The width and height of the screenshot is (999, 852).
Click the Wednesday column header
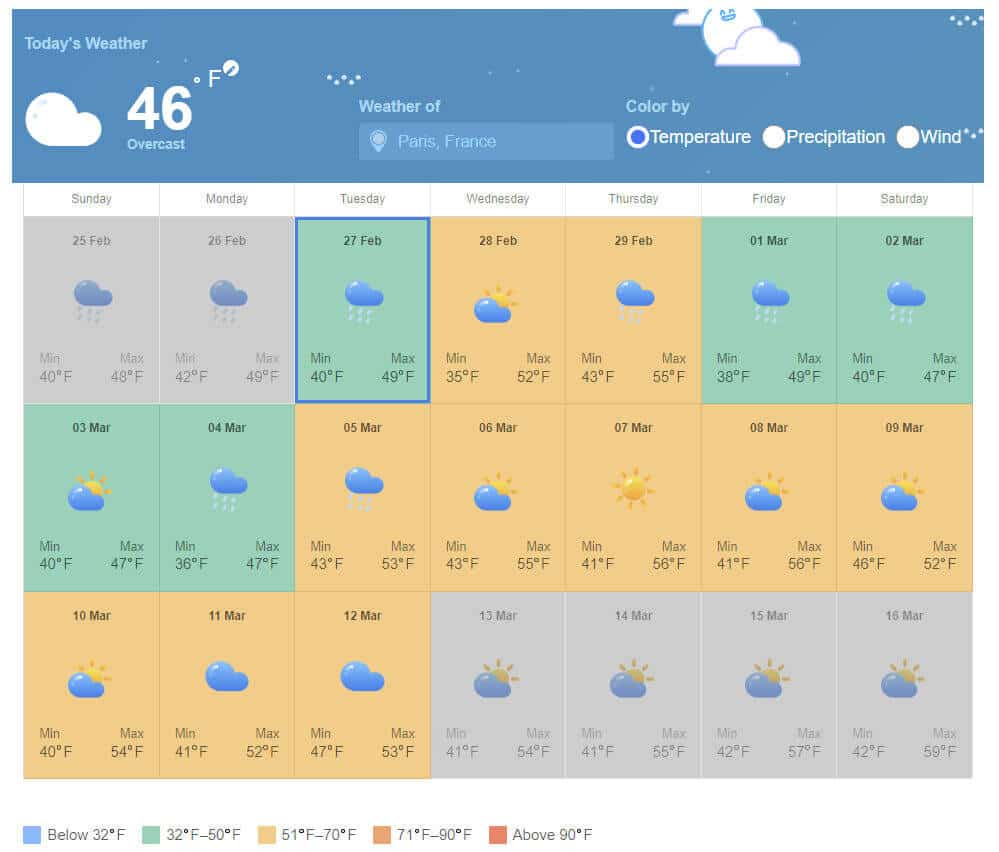(497, 199)
